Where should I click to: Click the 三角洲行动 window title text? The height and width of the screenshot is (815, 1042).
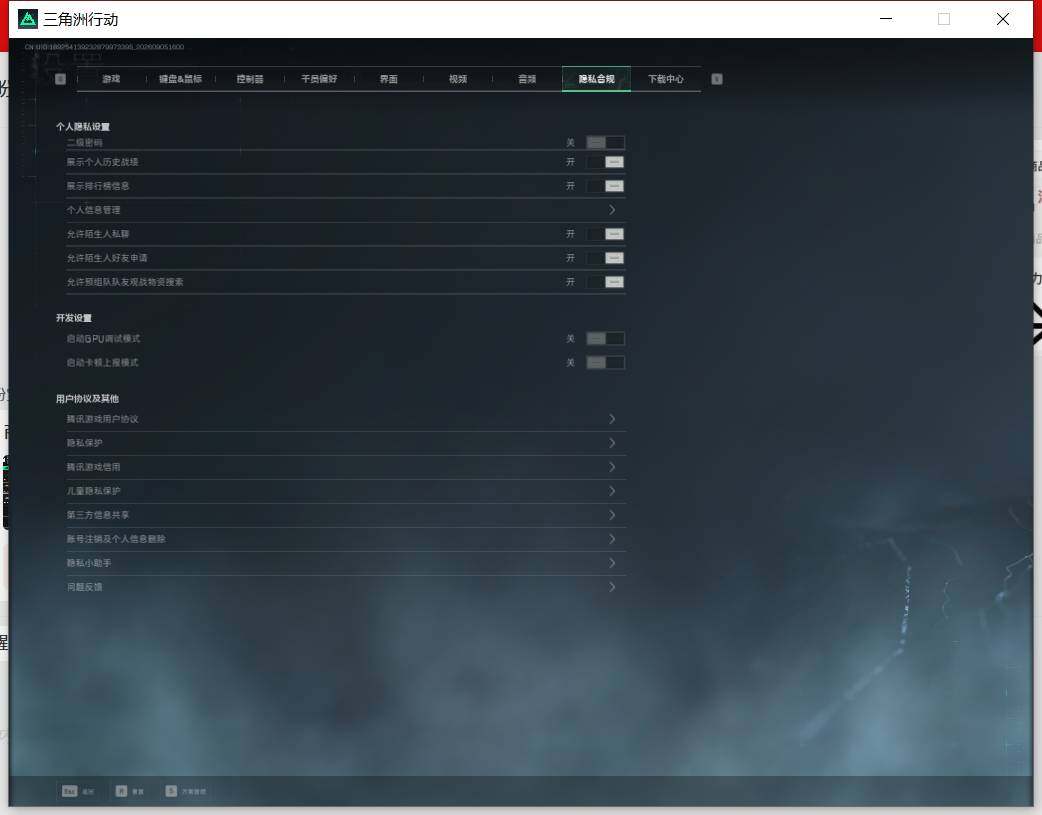coord(81,20)
